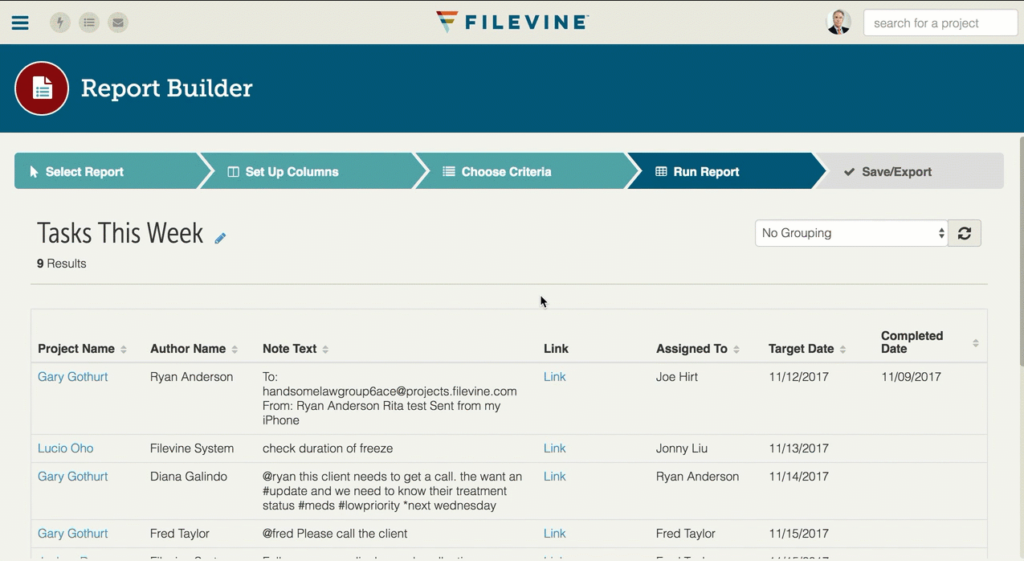Click Link in the 11/14/2017 row
1024x561 pixels.
click(554, 477)
